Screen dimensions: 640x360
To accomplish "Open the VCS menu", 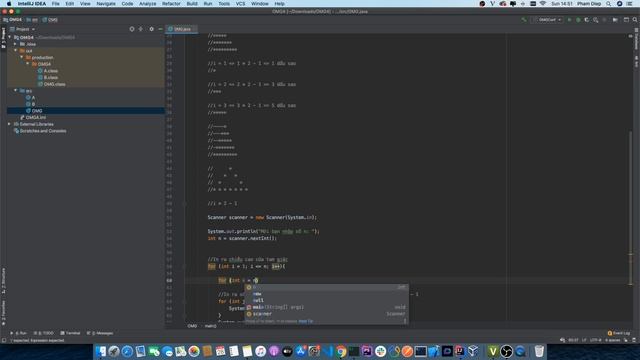I will click(x=240, y=4).
